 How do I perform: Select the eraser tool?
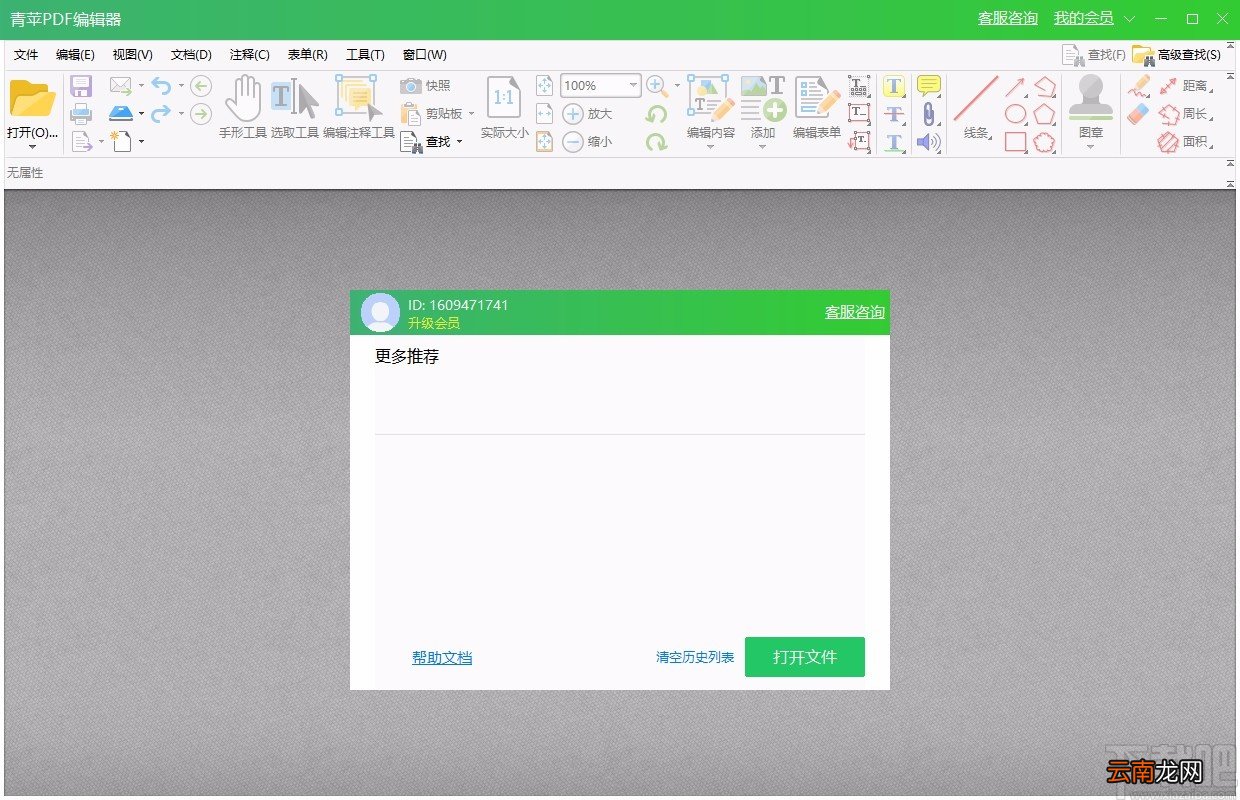[x=1139, y=114]
